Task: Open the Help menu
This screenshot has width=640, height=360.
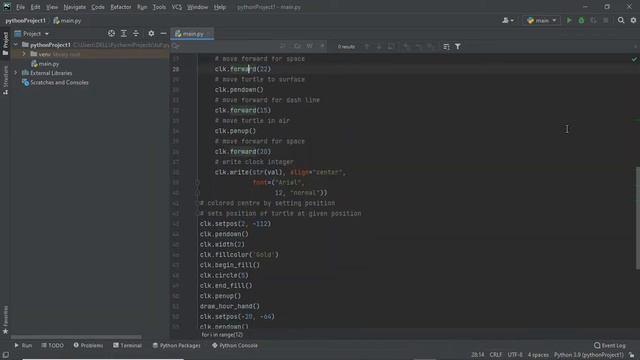Action: pos(220,7)
